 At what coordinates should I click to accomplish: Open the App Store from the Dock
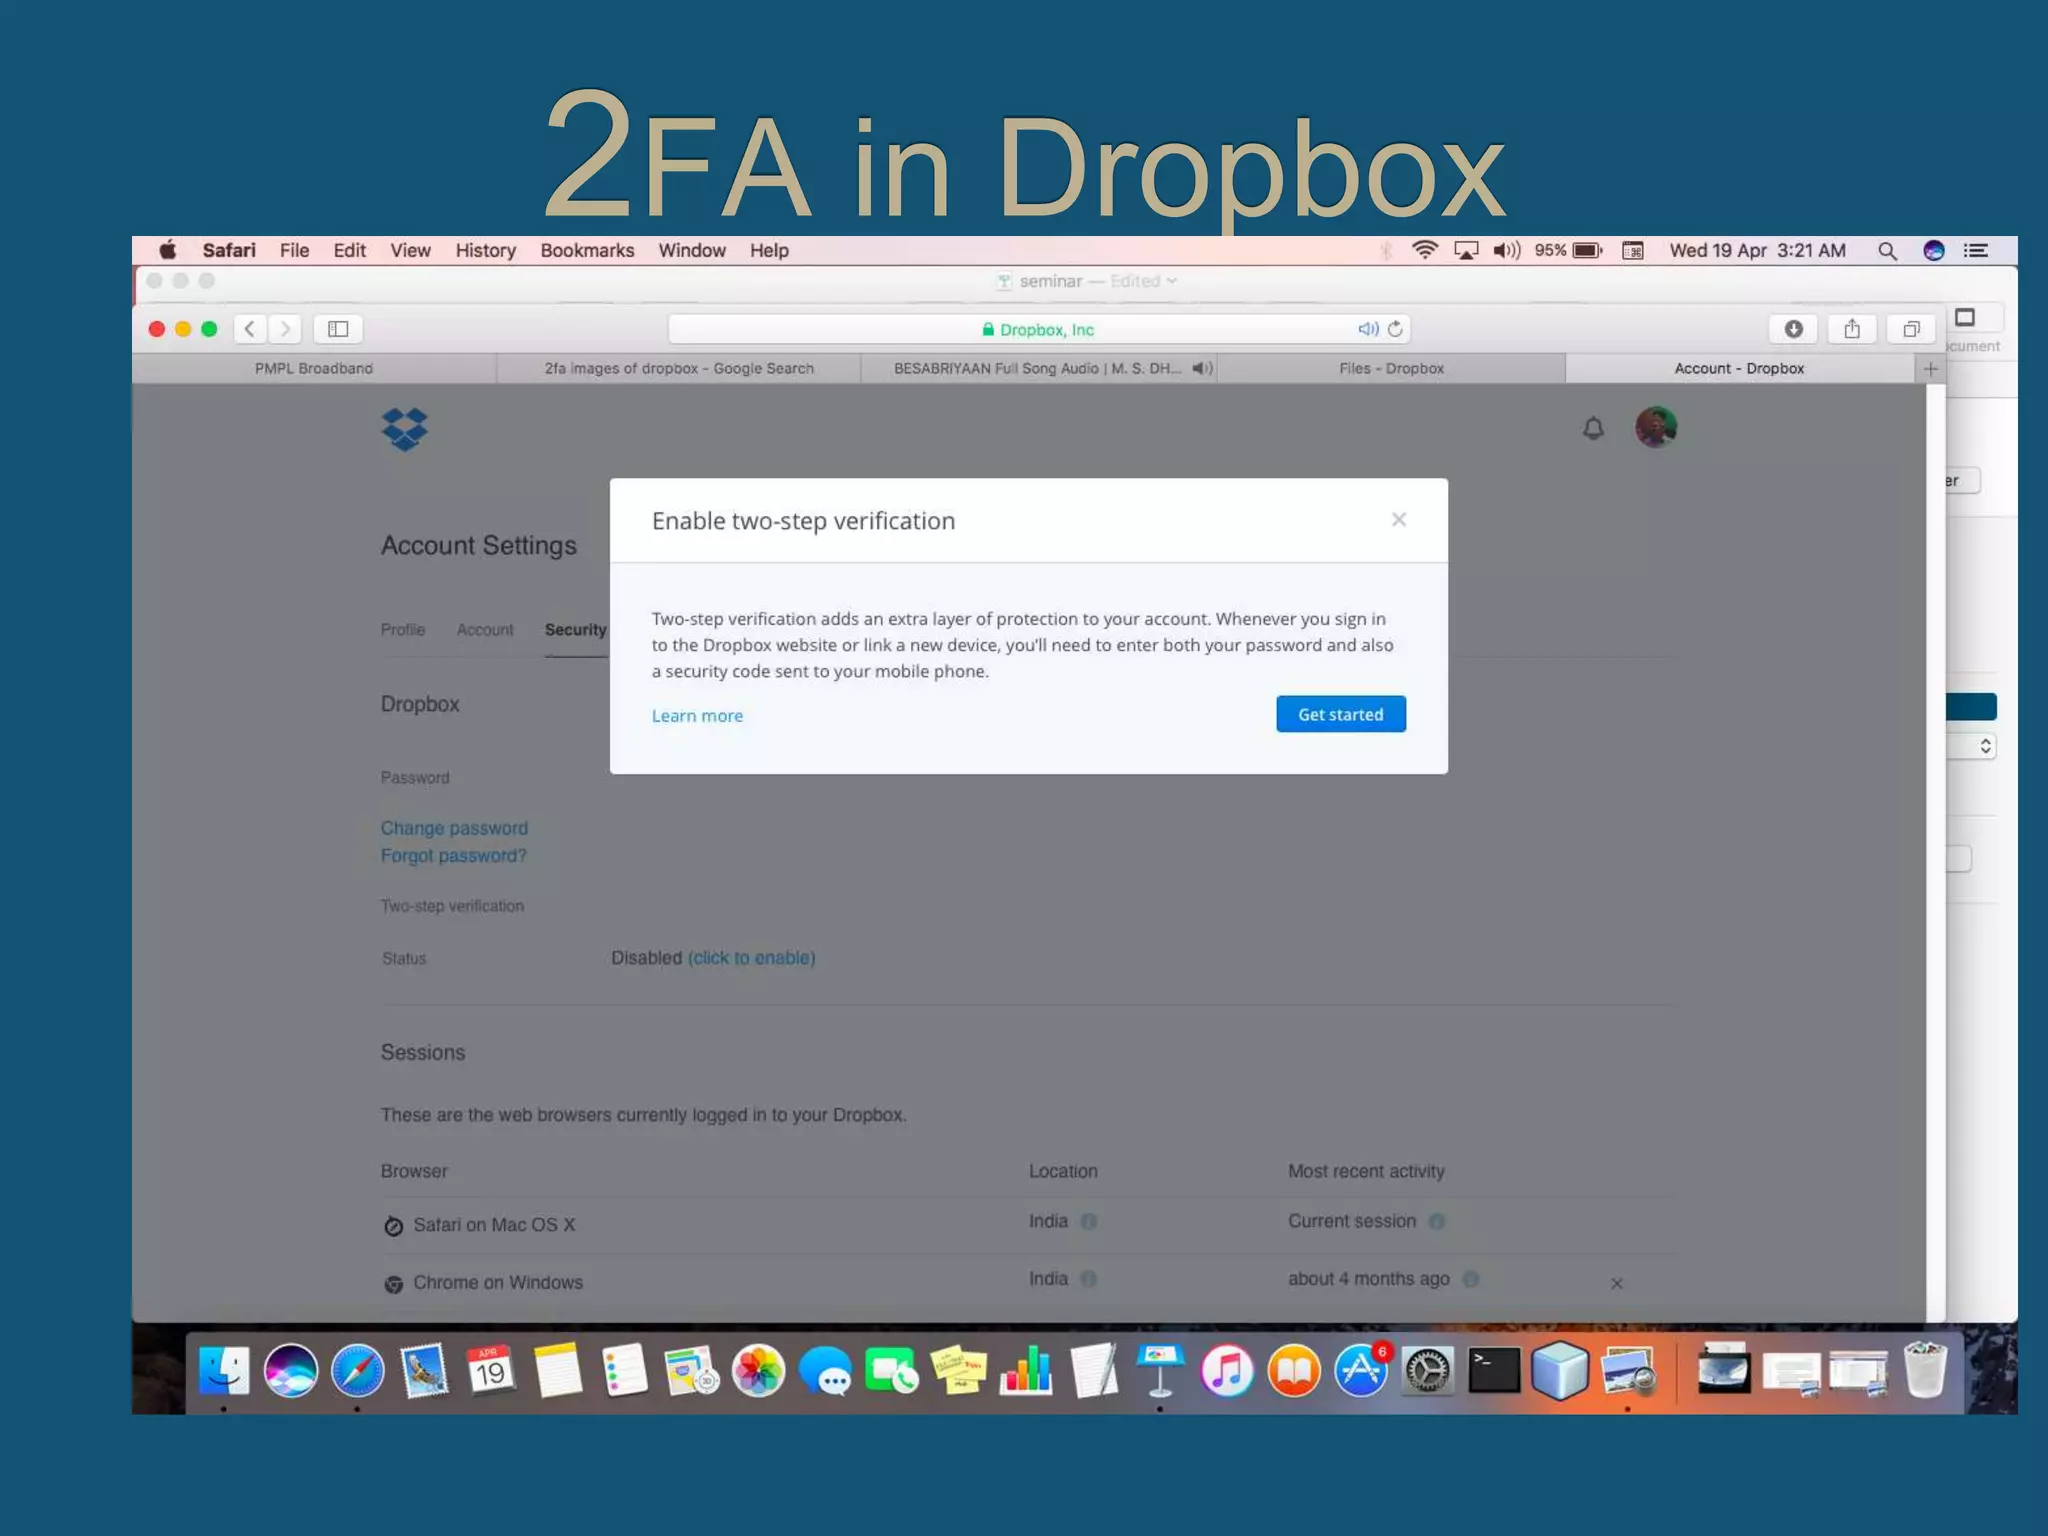click(x=1361, y=1370)
